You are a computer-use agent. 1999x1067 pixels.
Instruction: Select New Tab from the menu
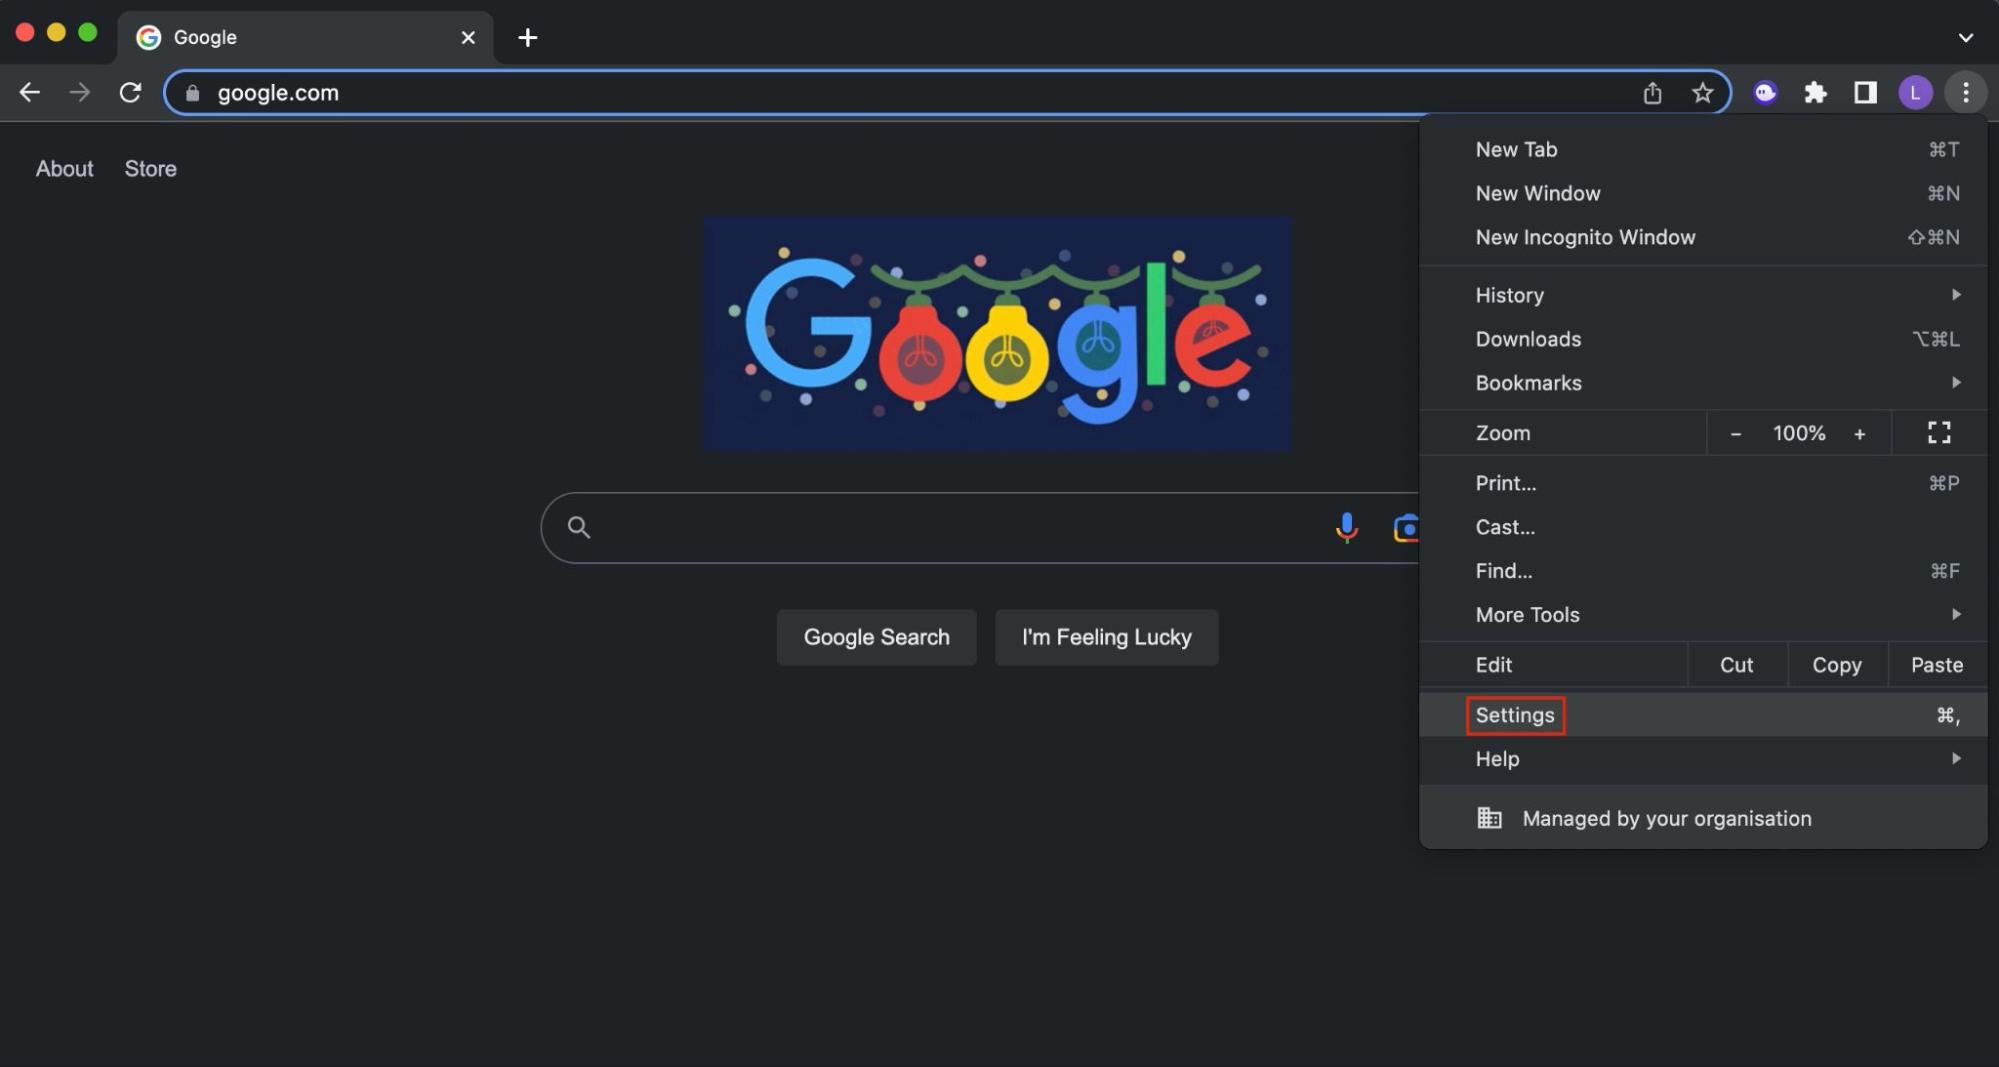pyautogui.click(x=1702, y=149)
